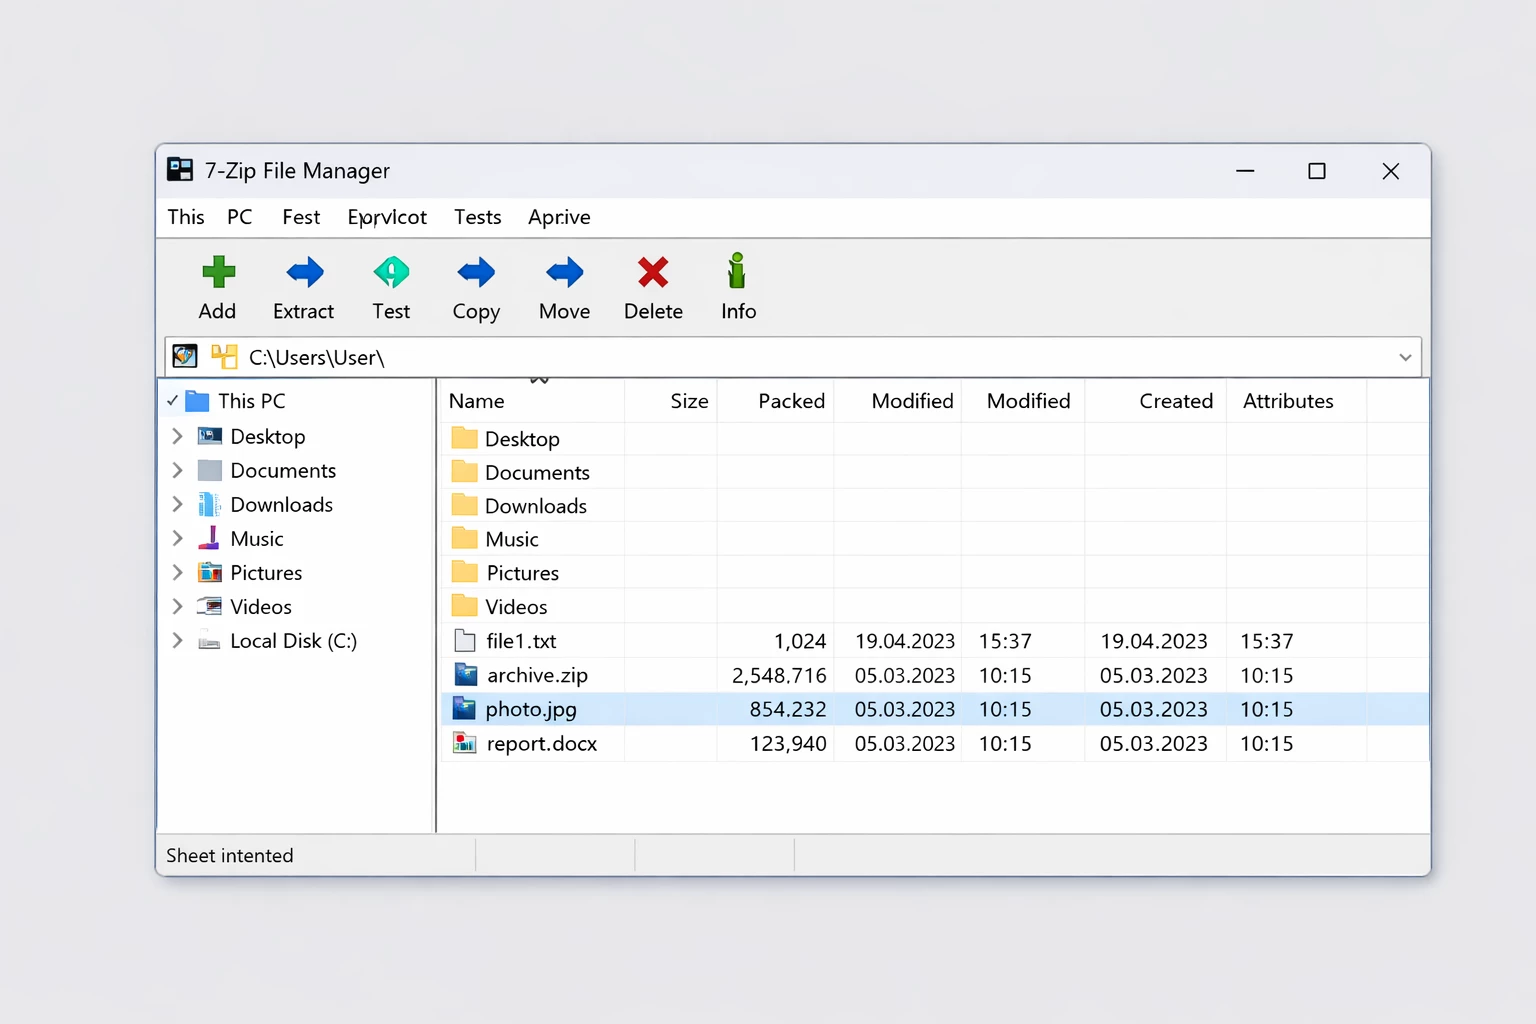This screenshot has height=1024, width=1536.
Task: Click the Move arrow toolbar icon
Action: coord(564,272)
